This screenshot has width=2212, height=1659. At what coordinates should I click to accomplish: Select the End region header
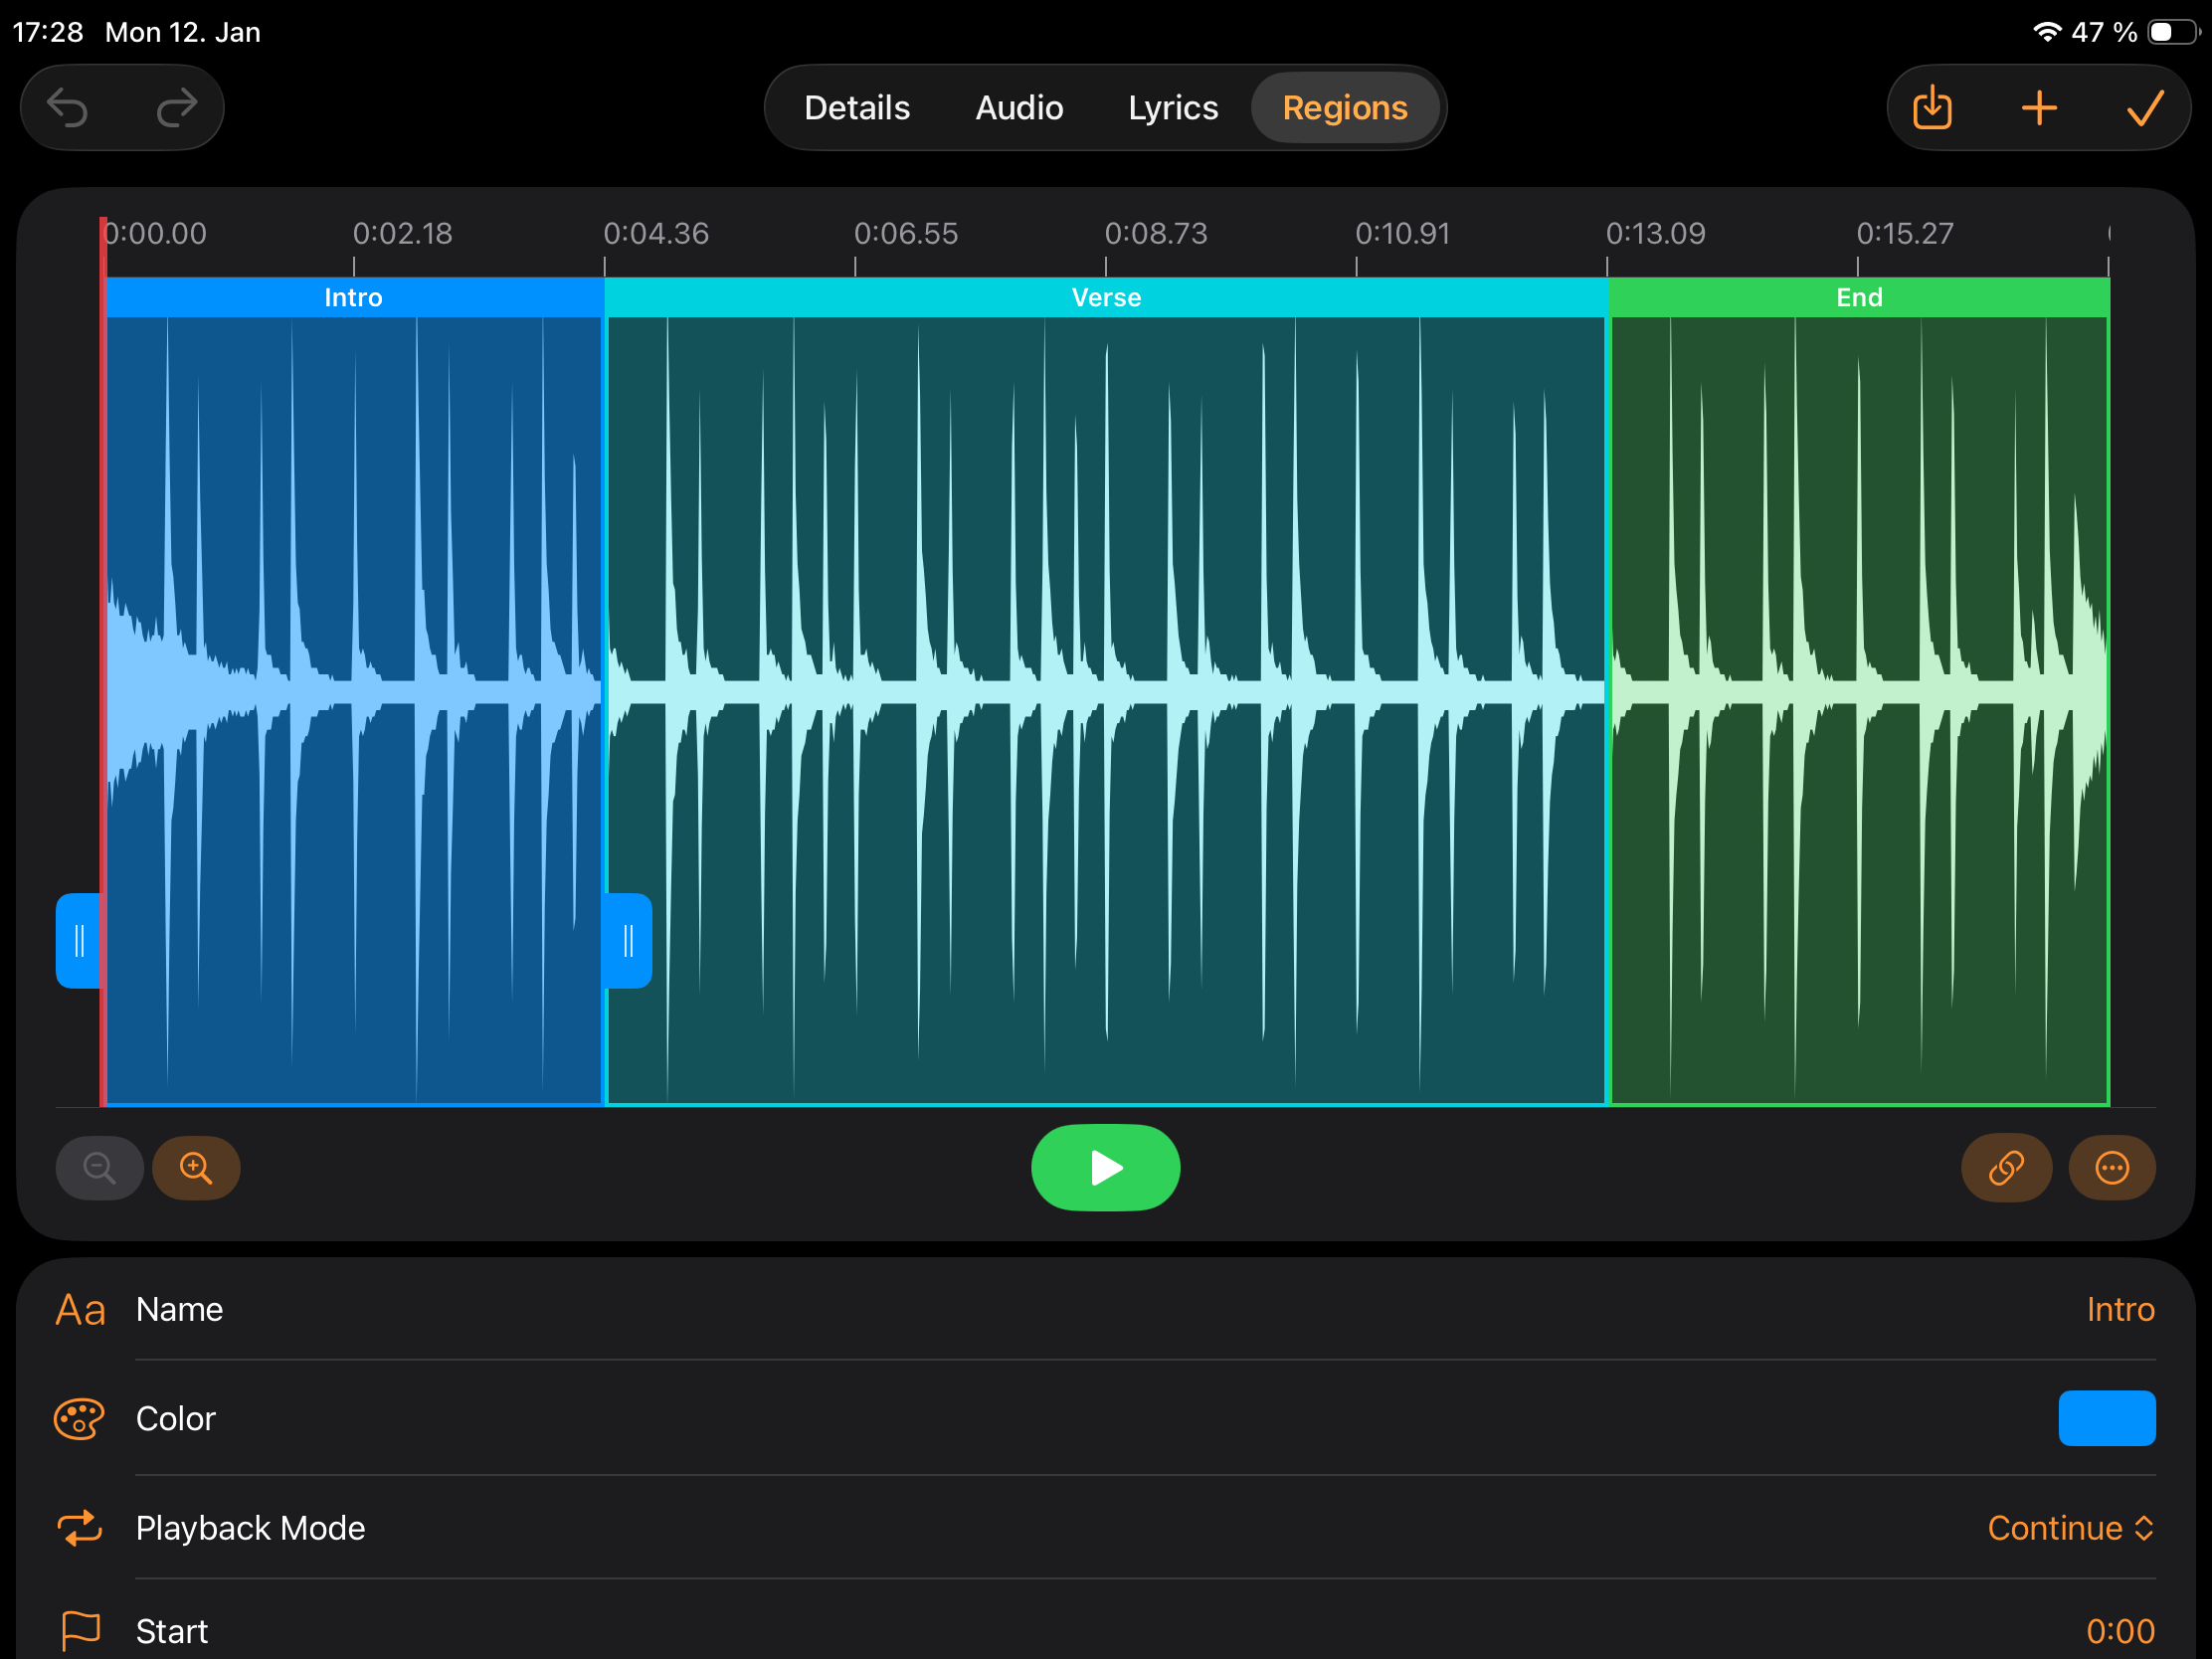coord(1859,298)
